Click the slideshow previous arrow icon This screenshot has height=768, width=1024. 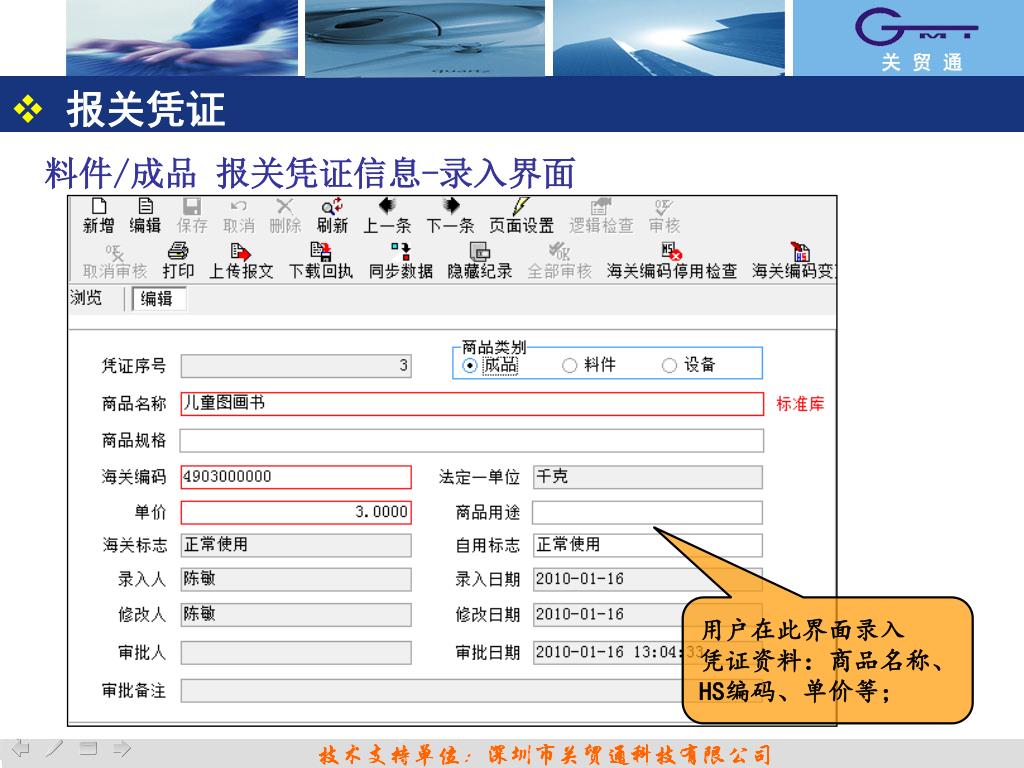point(21,748)
